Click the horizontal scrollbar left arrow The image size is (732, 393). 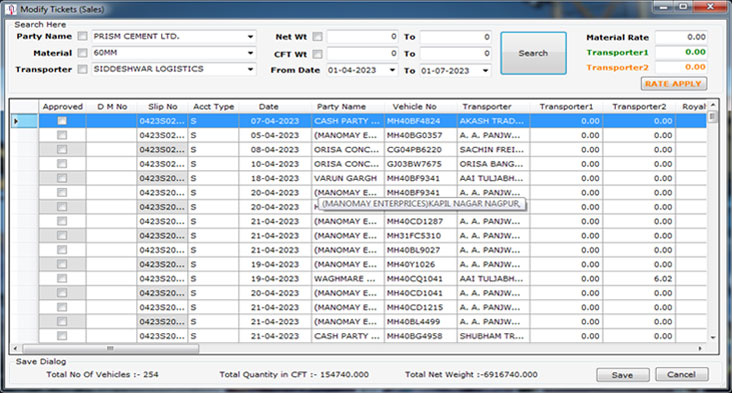(15, 348)
